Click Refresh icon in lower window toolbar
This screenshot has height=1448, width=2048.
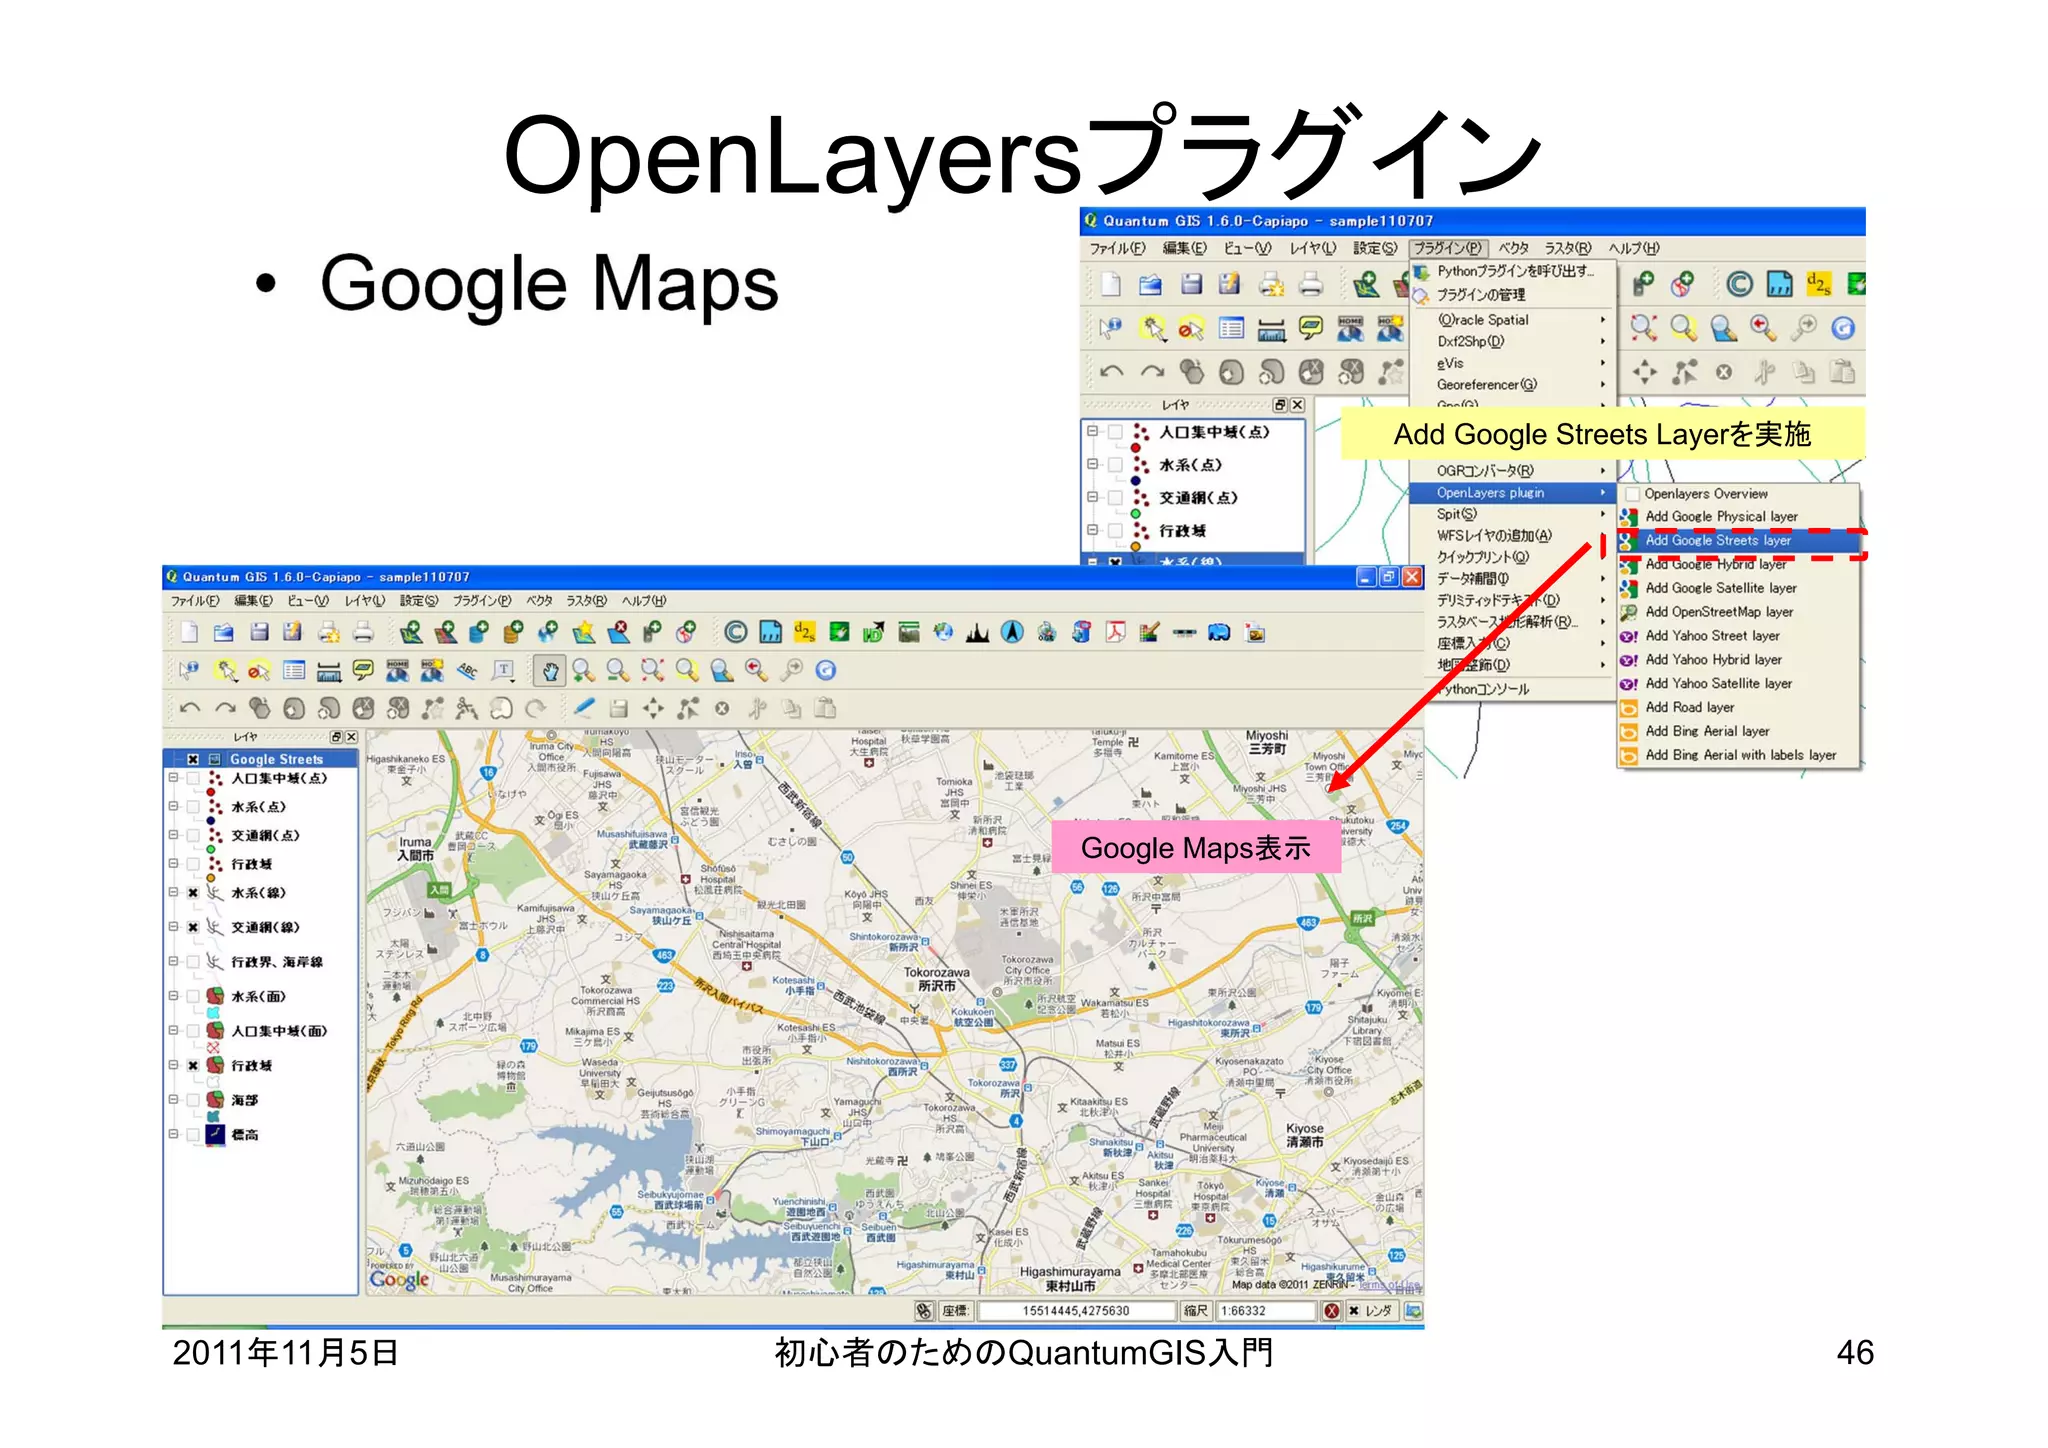coord(826,670)
